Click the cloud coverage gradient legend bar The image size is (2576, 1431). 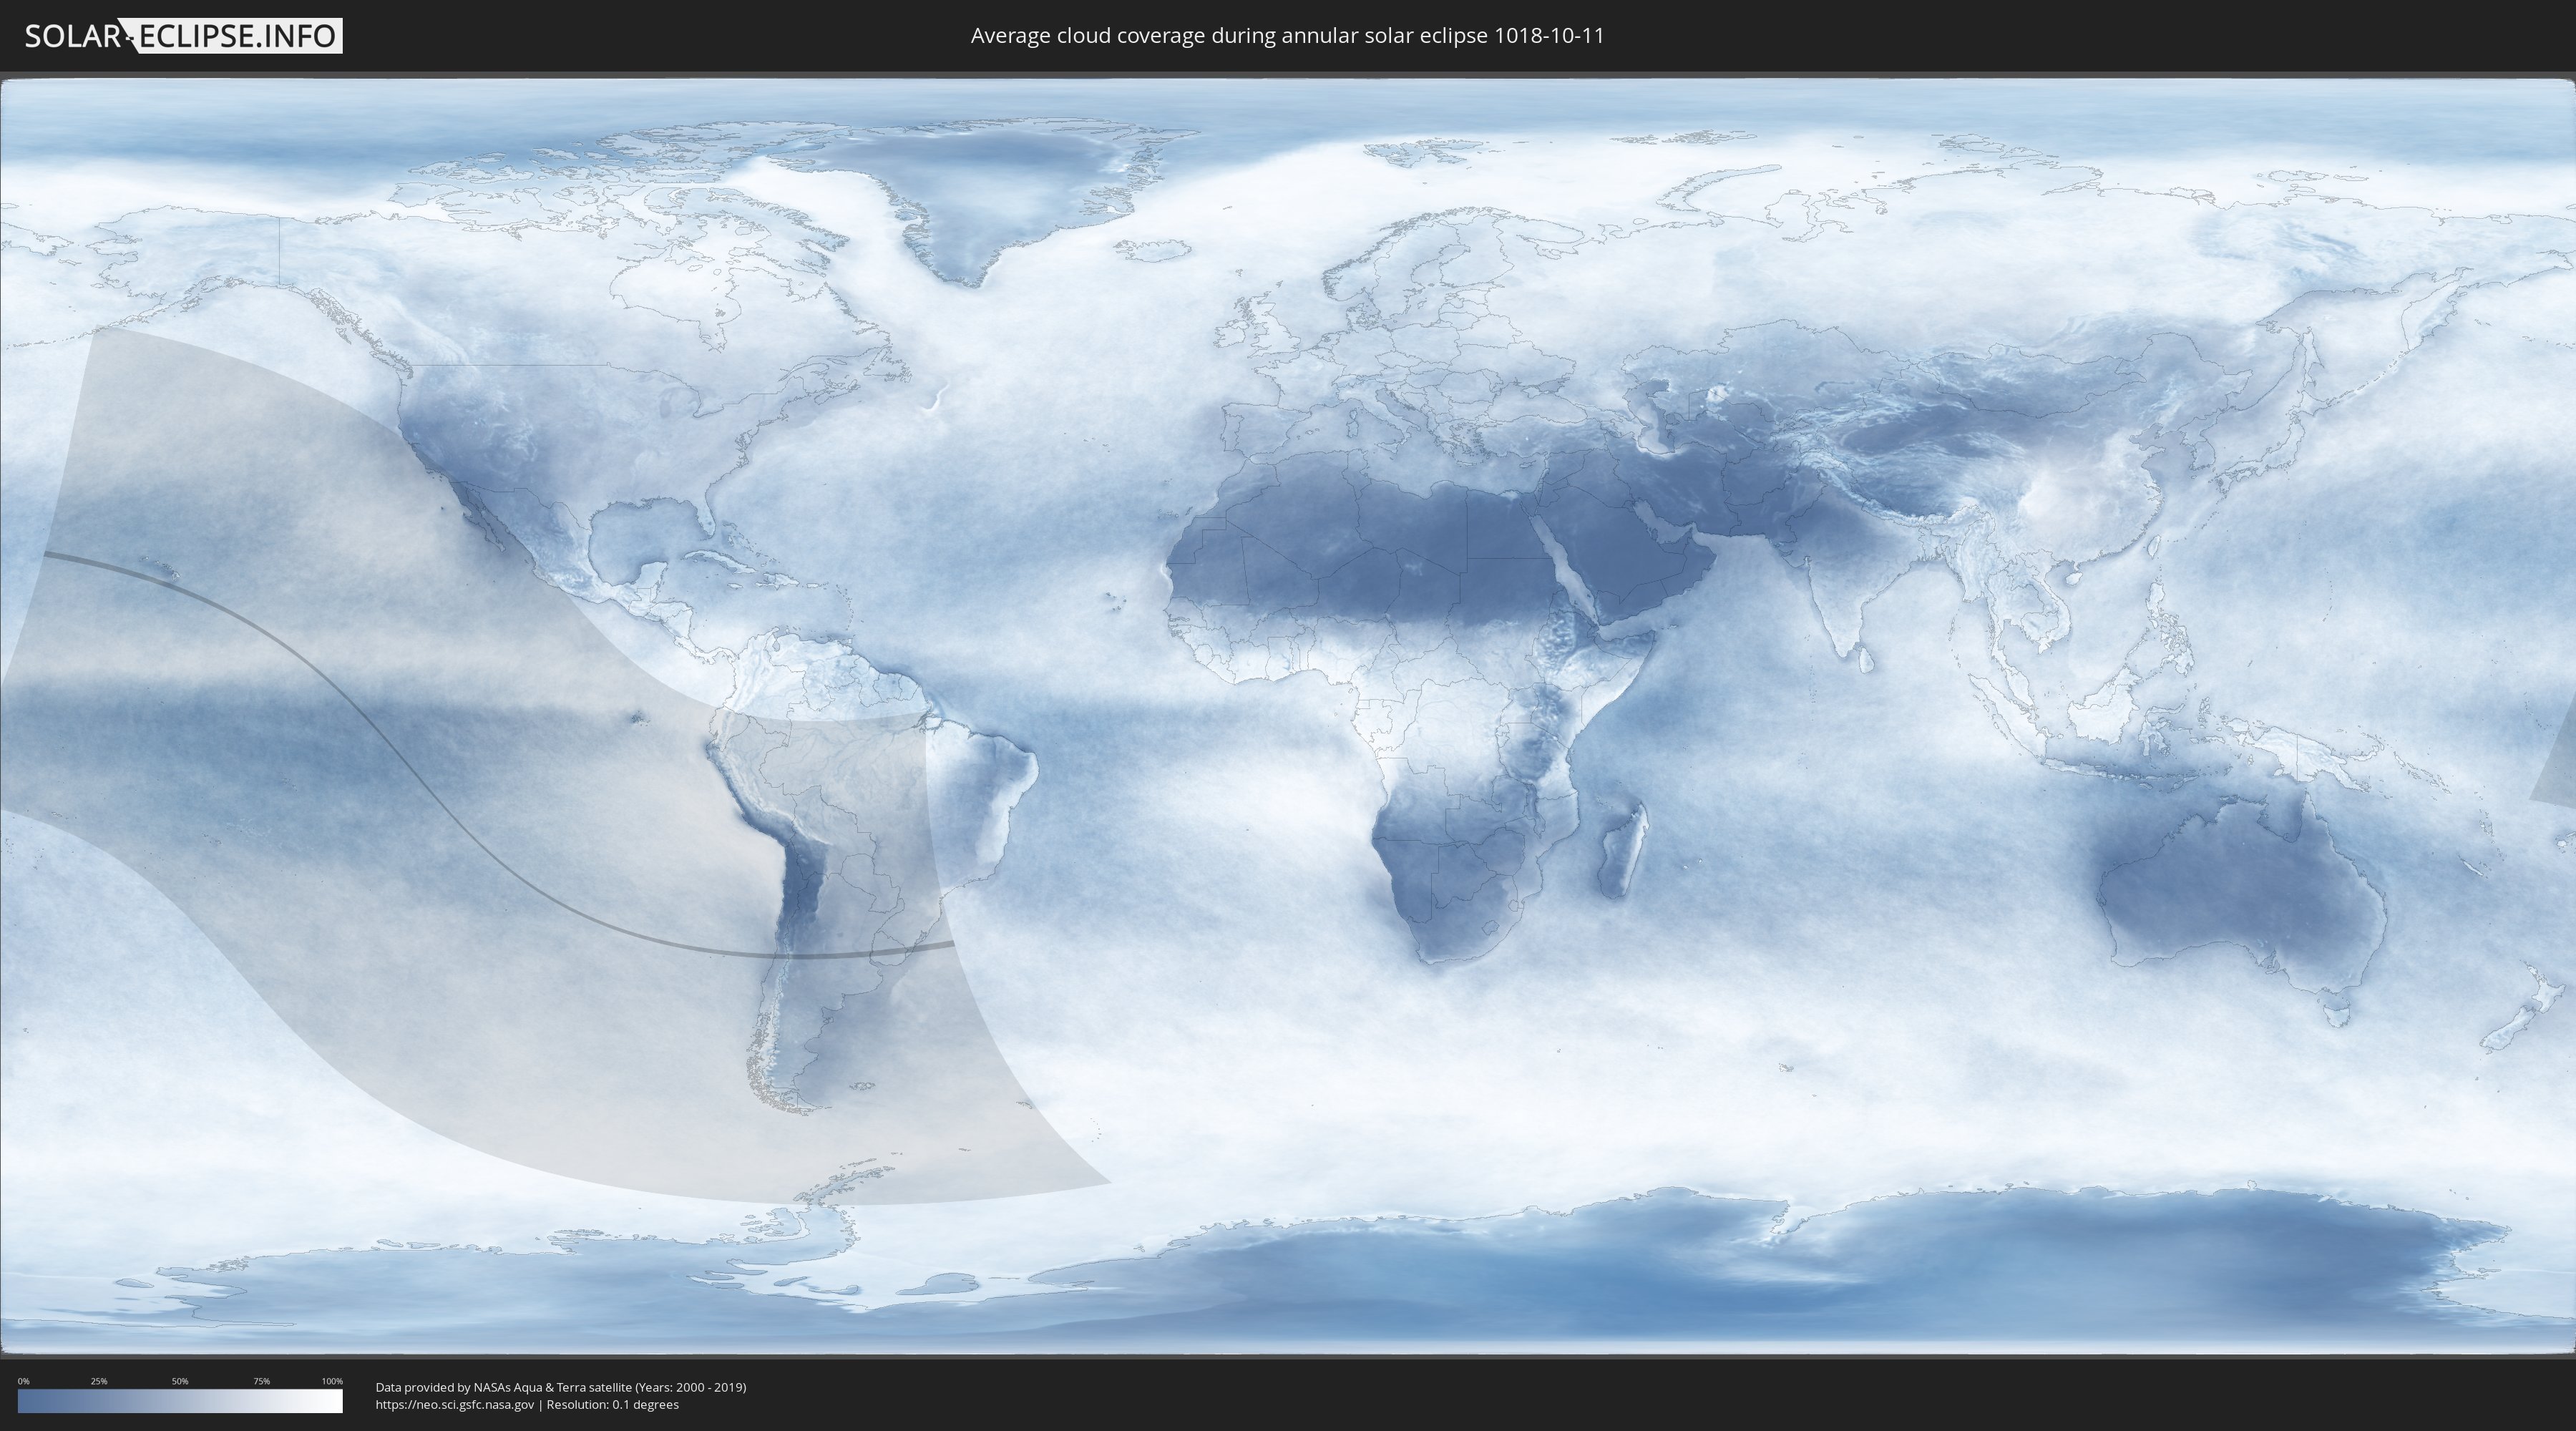pyautogui.click(x=180, y=1401)
